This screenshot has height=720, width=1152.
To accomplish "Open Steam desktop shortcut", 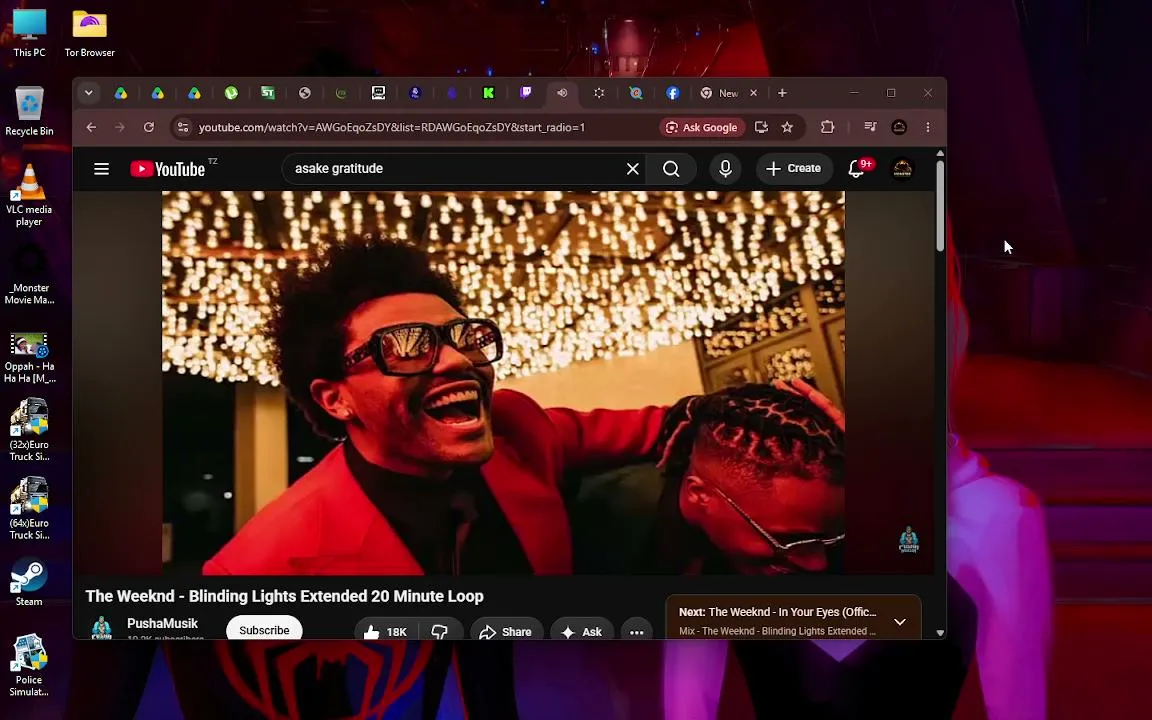I will [x=29, y=583].
